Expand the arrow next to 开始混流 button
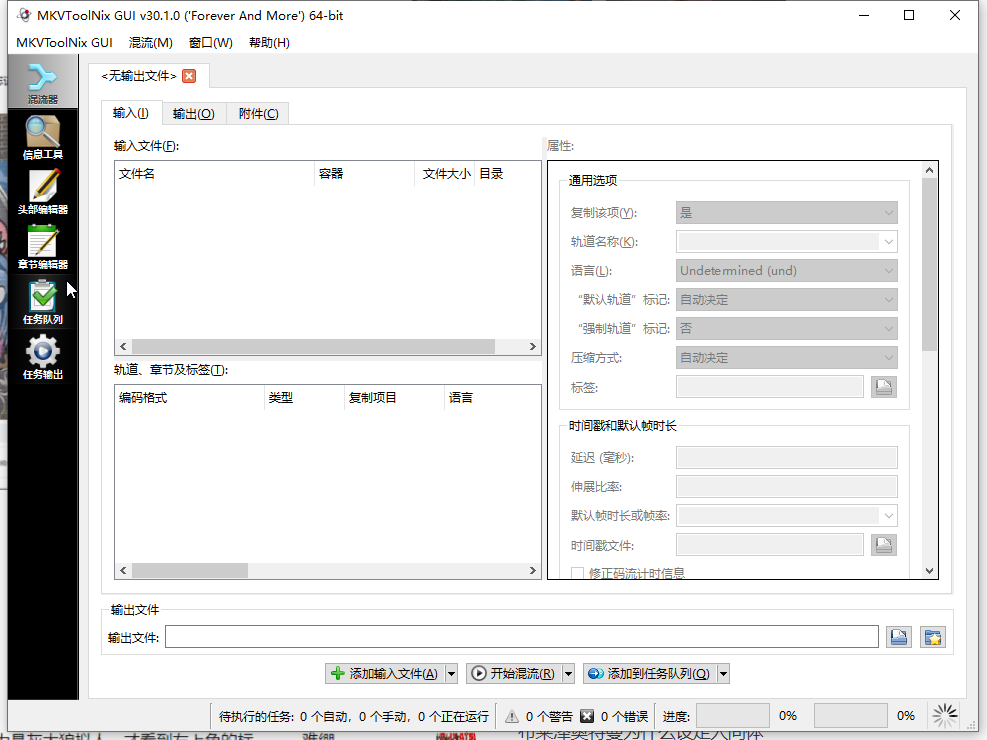987x740 pixels. coord(567,673)
